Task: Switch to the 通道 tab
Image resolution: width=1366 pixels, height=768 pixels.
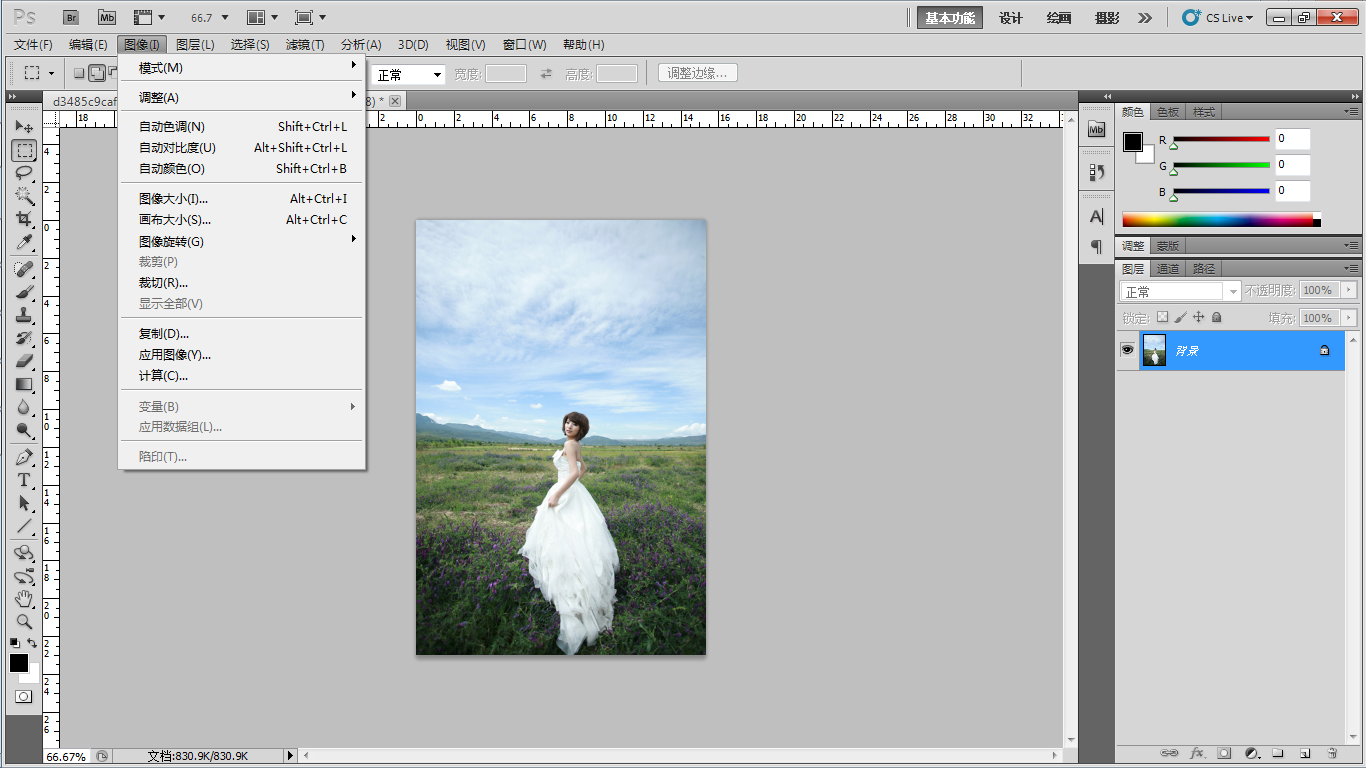Action: pyautogui.click(x=1167, y=268)
